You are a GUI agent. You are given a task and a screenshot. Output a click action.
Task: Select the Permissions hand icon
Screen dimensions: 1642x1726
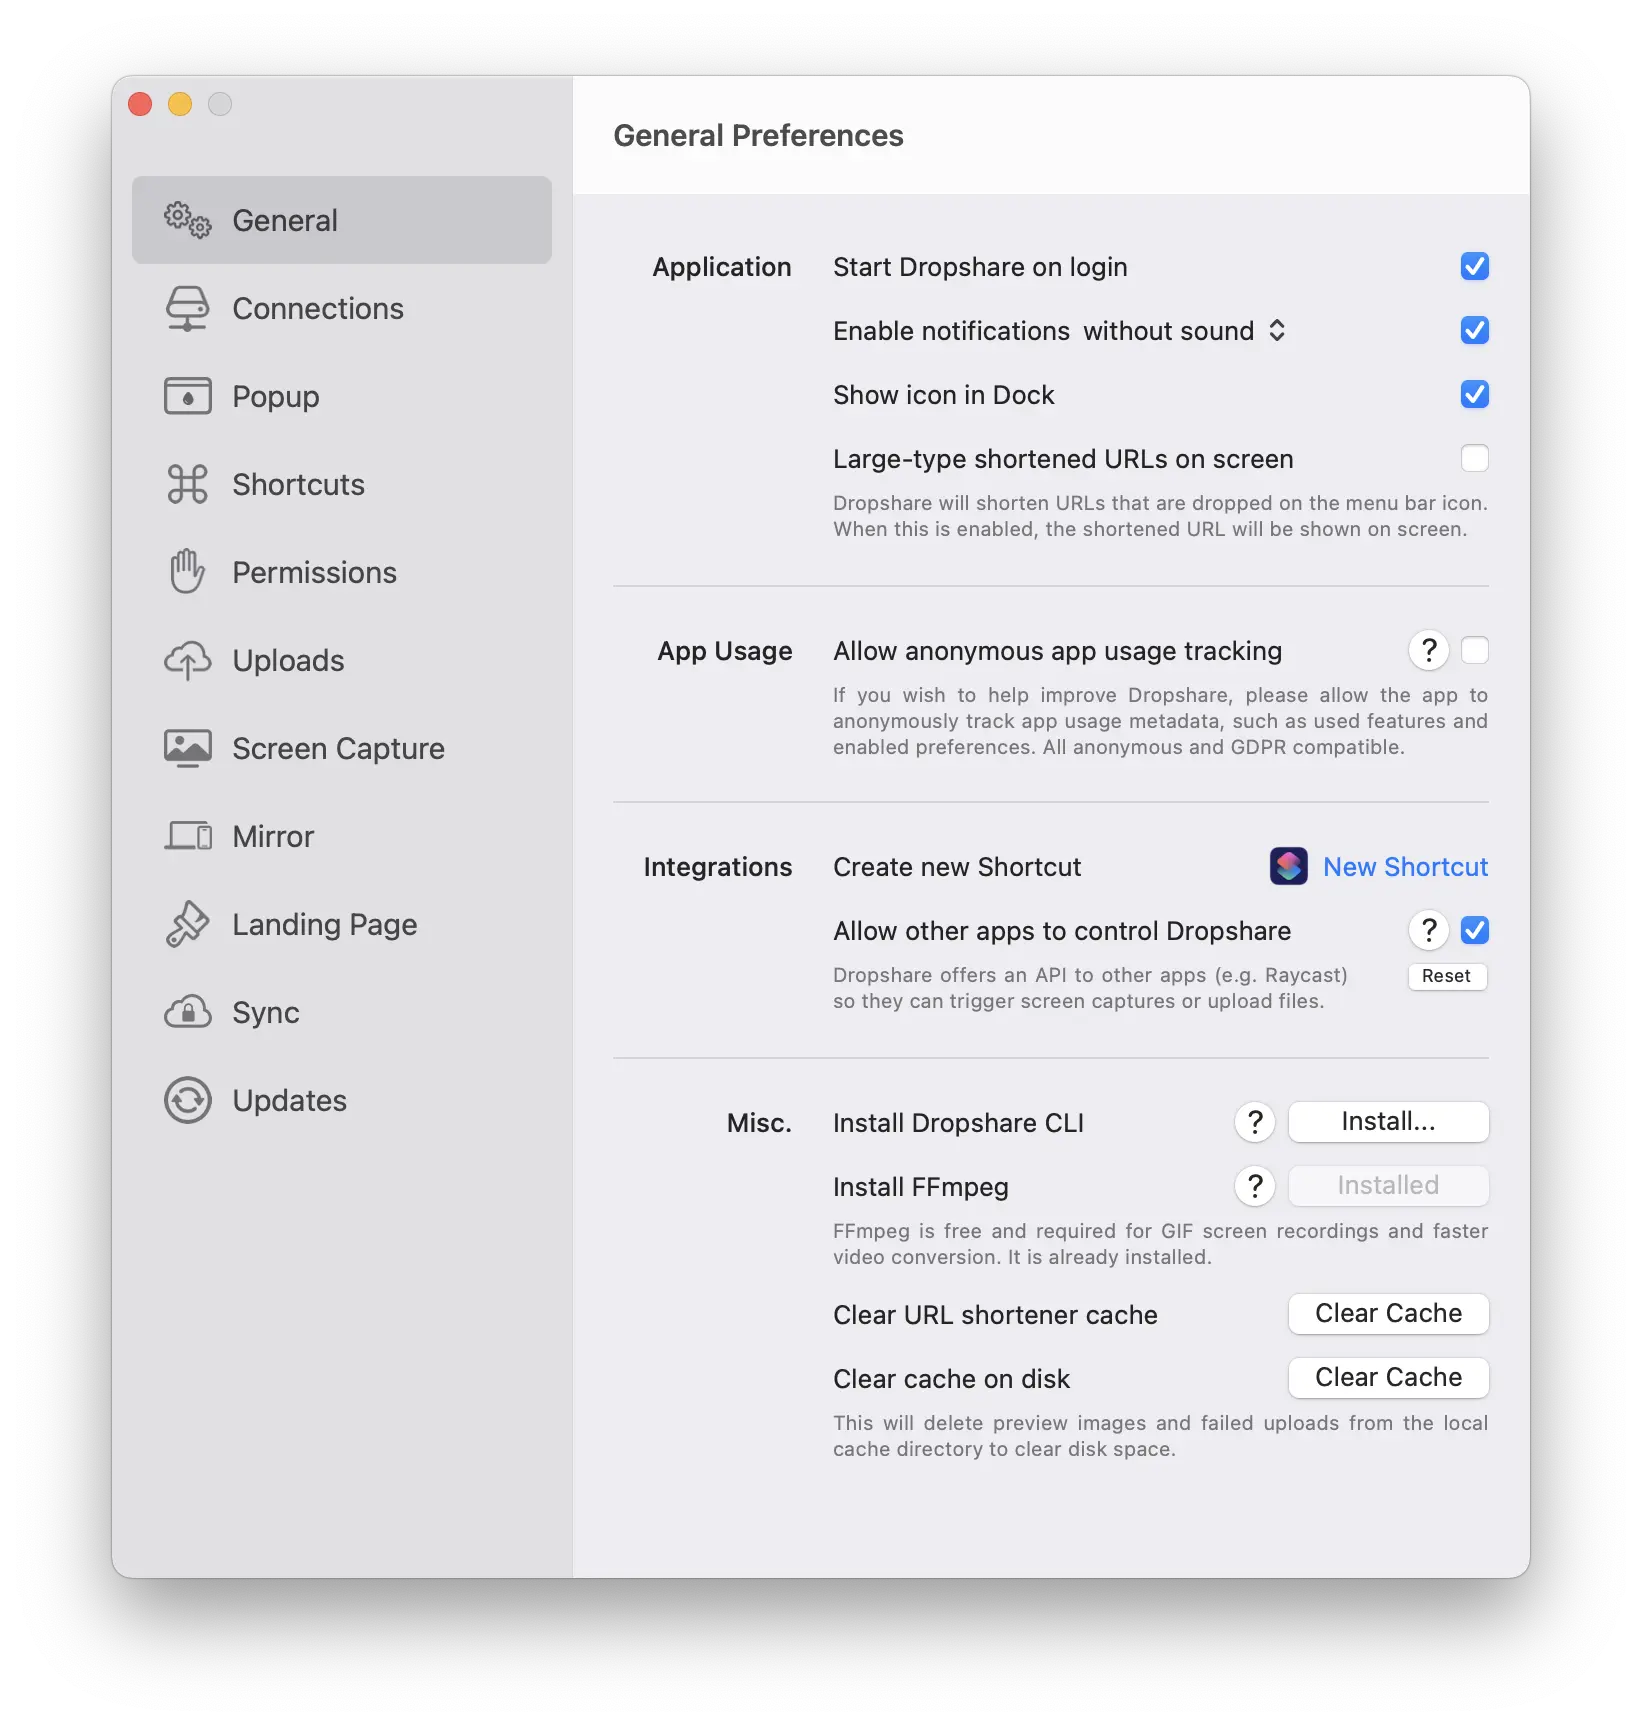click(x=187, y=572)
